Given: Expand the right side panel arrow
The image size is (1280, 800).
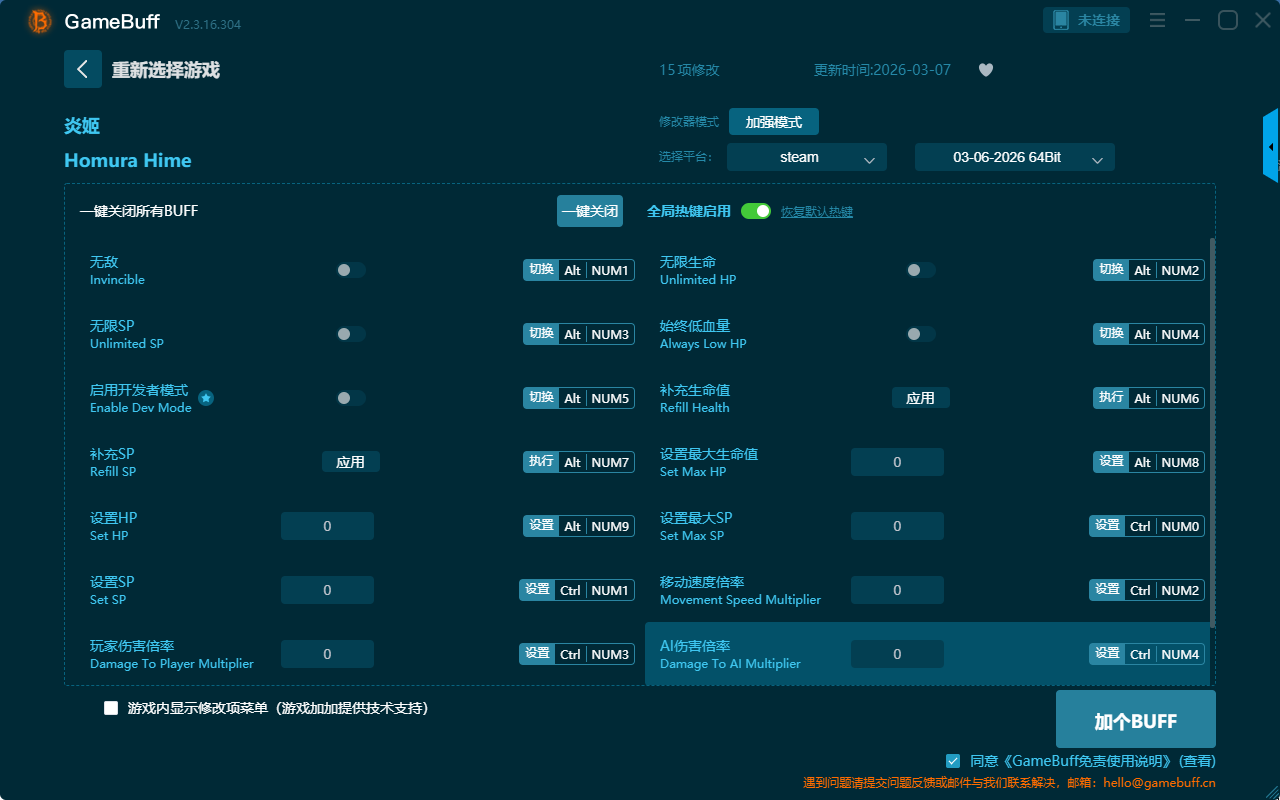Looking at the screenshot, I should coord(1271,146).
